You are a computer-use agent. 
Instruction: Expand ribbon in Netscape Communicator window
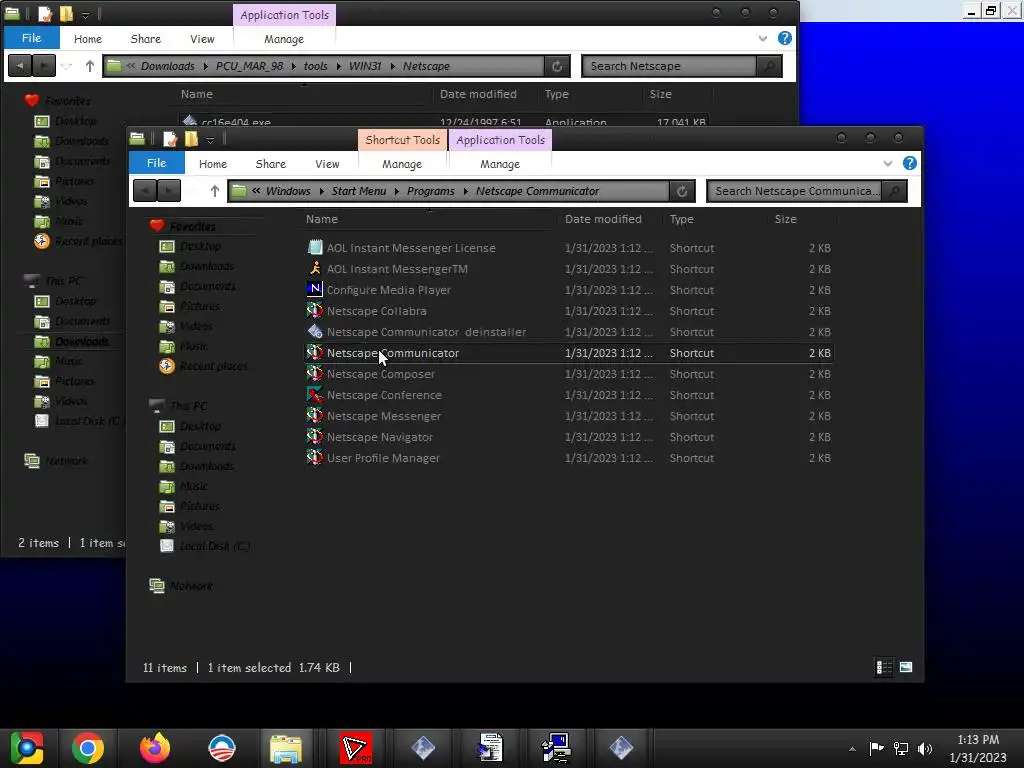click(x=888, y=163)
